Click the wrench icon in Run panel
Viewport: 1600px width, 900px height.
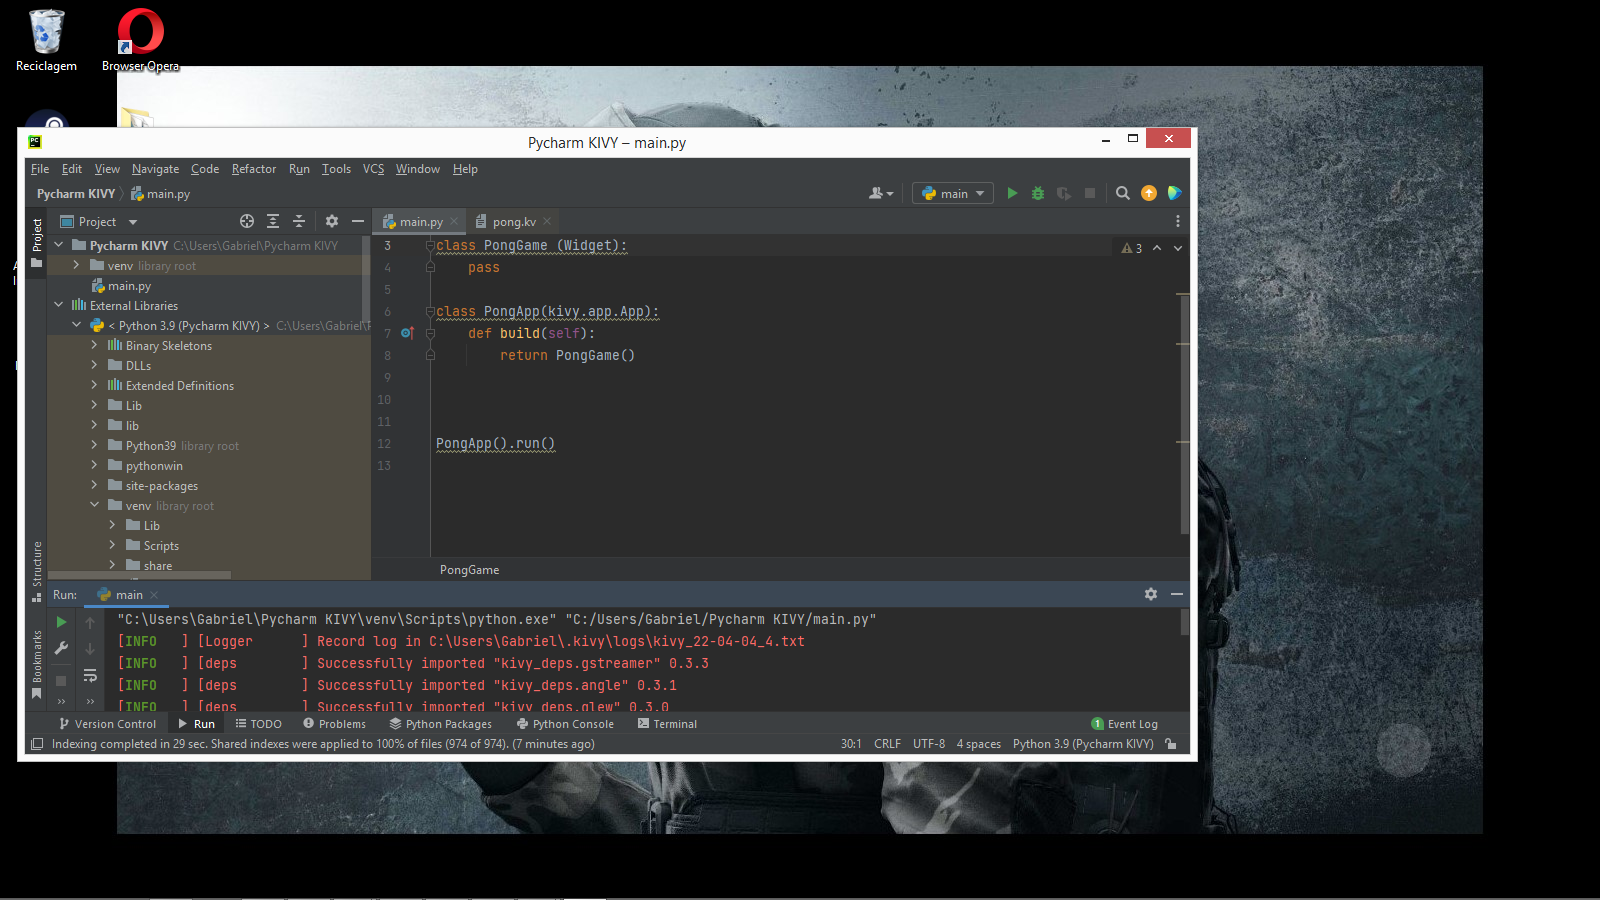pos(61,648)
